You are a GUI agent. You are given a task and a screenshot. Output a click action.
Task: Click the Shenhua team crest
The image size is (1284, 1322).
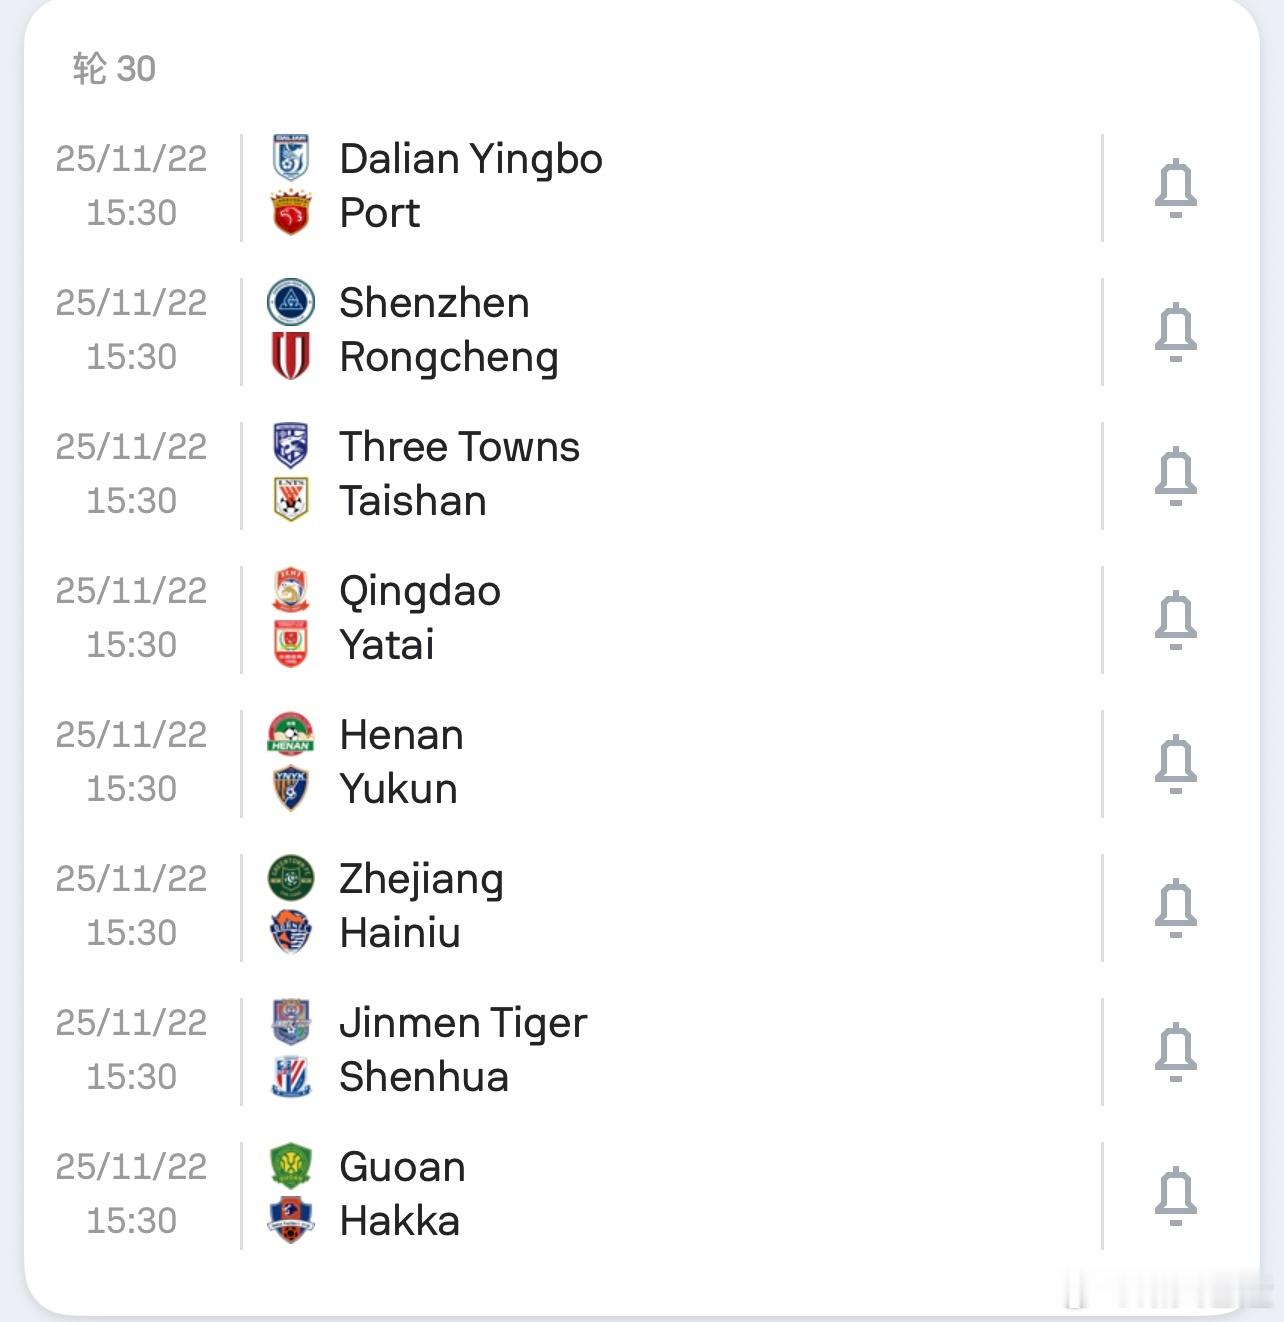click(291, 1076)
